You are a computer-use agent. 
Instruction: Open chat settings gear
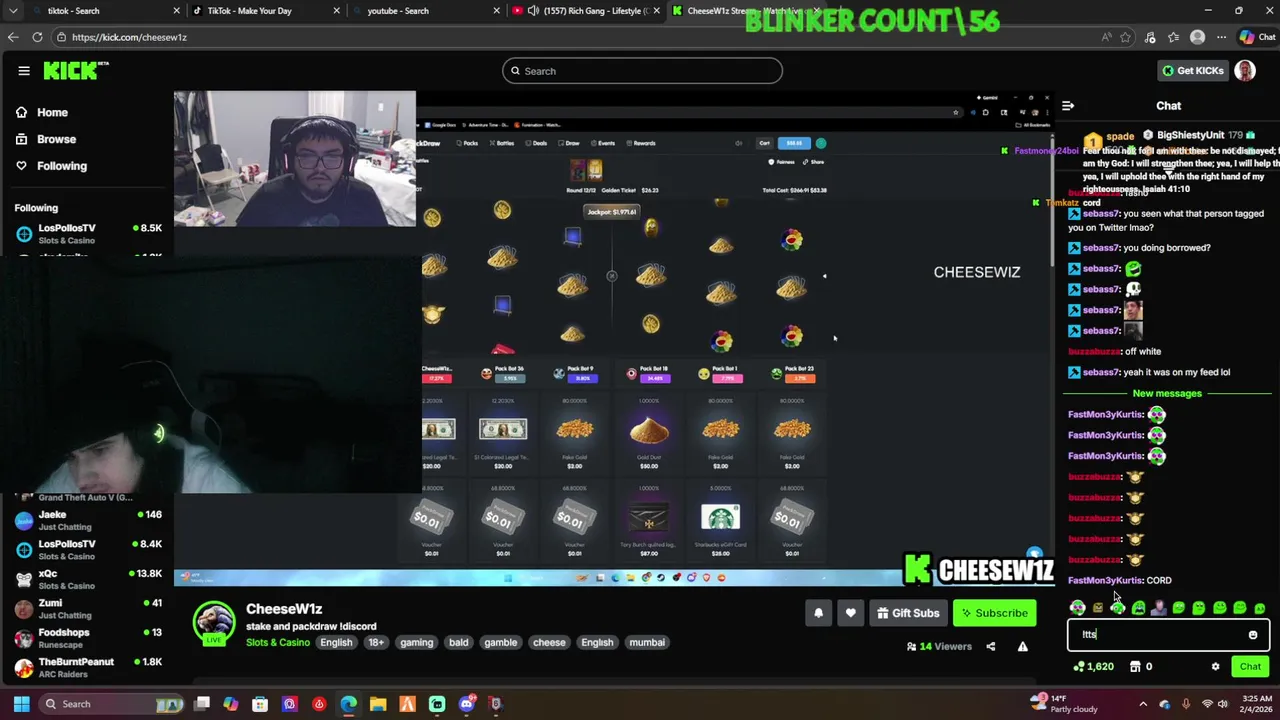(x=1215, y=667)
